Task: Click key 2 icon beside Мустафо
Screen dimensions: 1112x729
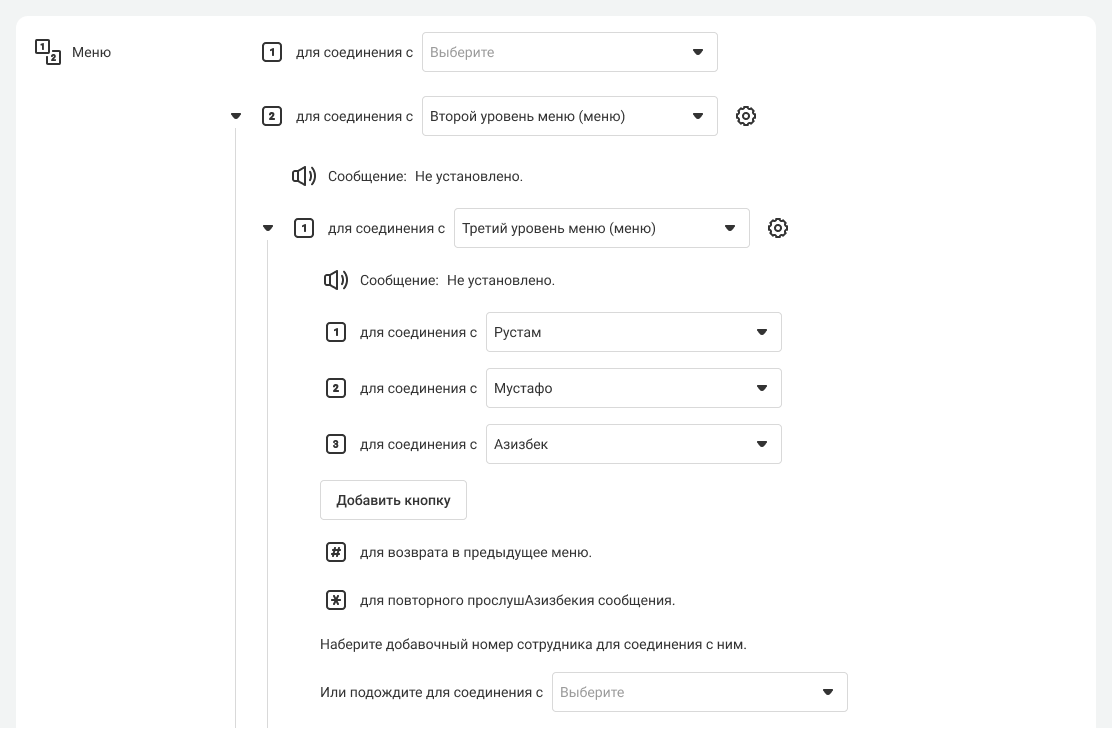Action: 336,388
